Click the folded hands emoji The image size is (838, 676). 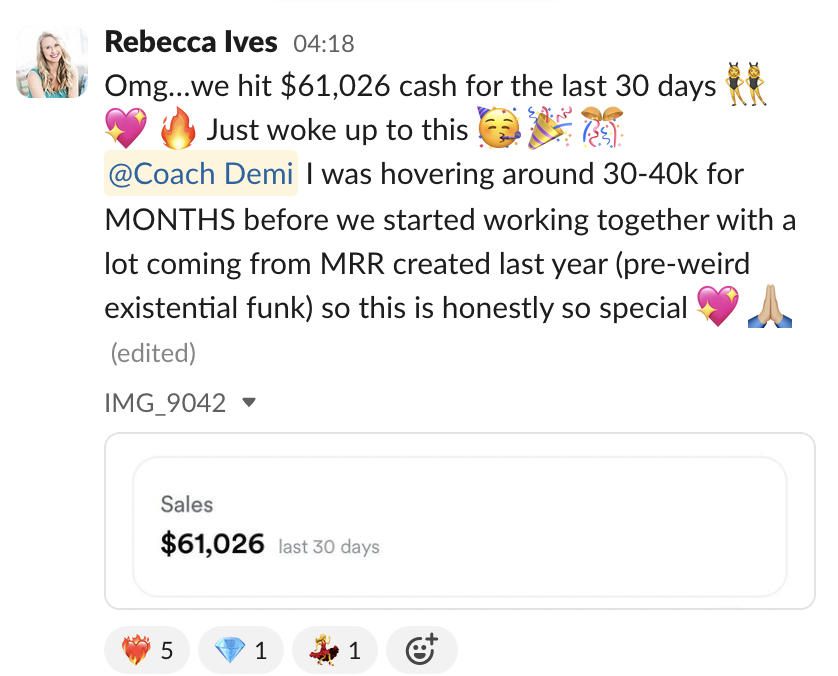770,307
